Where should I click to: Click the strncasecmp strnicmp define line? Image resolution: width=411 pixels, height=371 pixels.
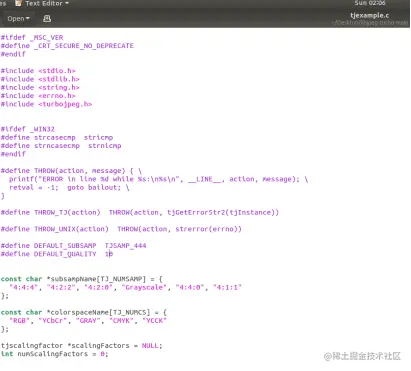coord(61,146)
